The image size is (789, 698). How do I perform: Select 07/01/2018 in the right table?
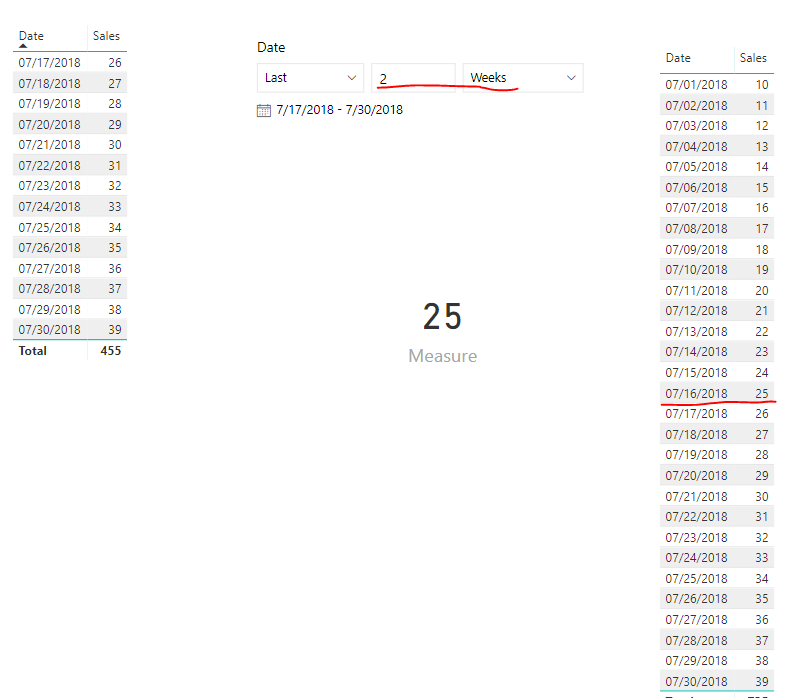coord(696,85)
